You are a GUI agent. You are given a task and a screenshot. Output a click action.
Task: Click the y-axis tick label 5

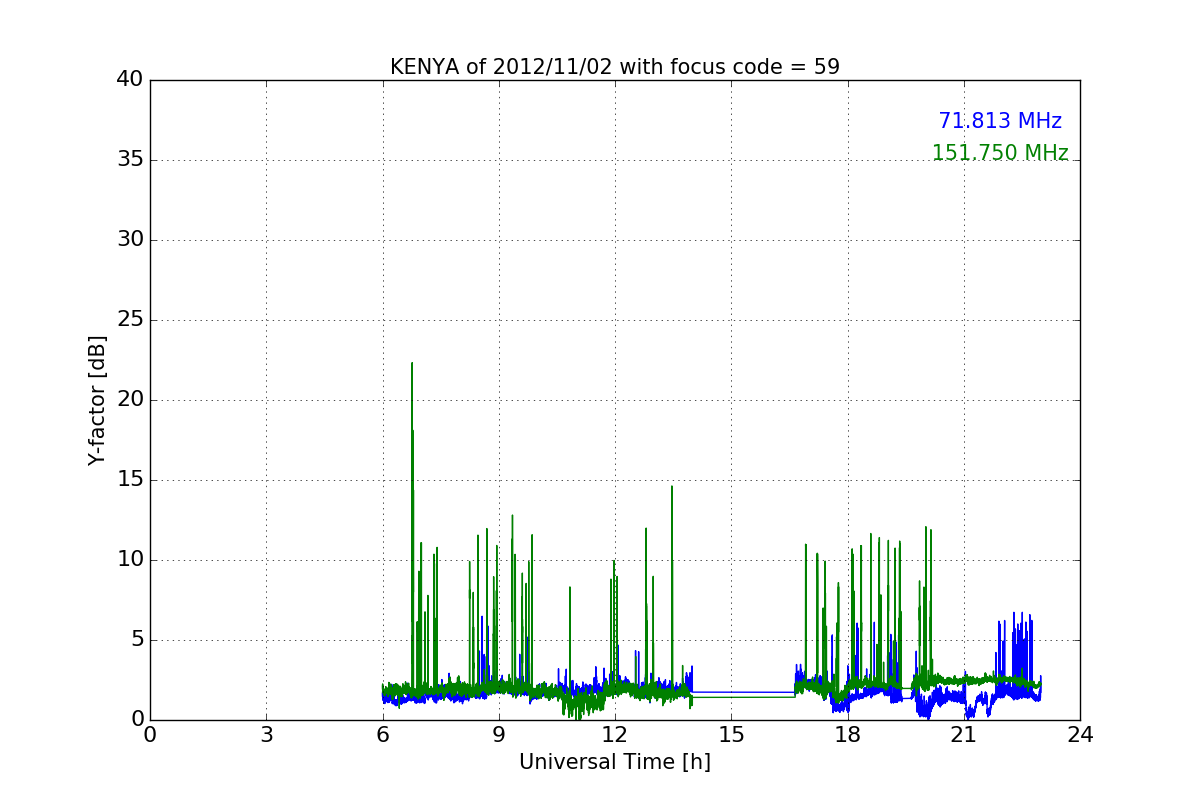[x=137, y=640]
